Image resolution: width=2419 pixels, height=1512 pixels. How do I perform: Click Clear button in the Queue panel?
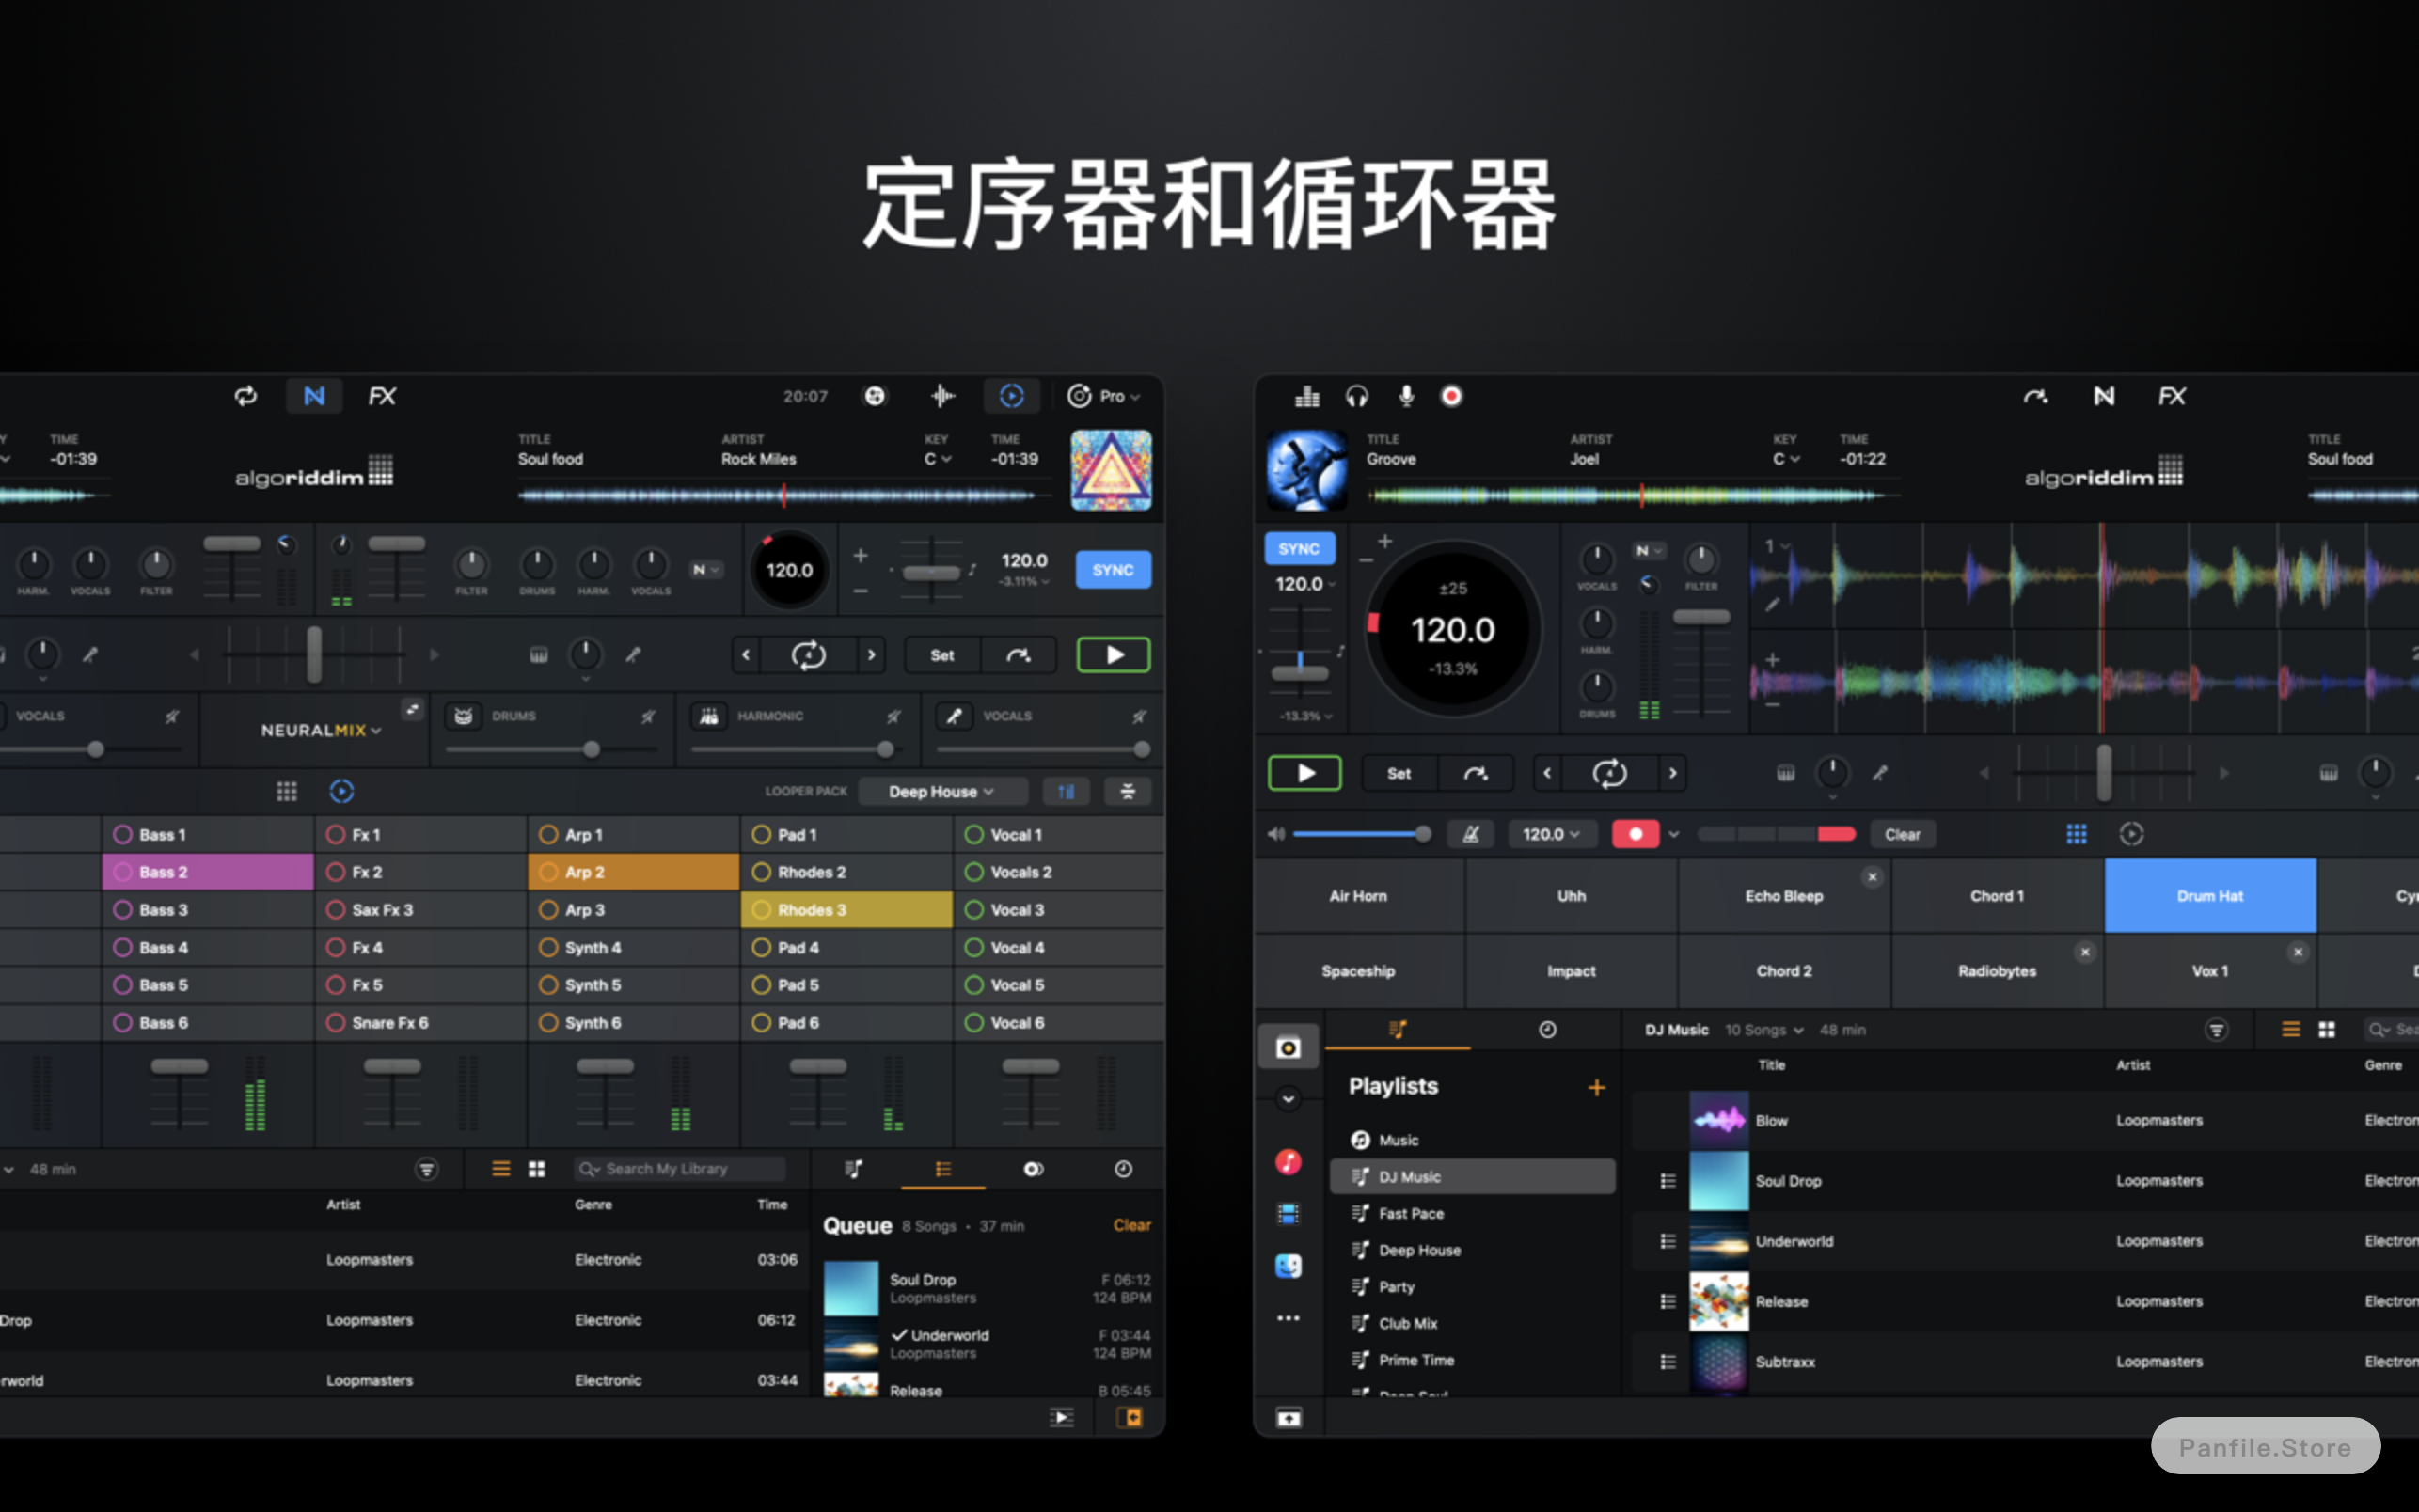(1132, 1224)
